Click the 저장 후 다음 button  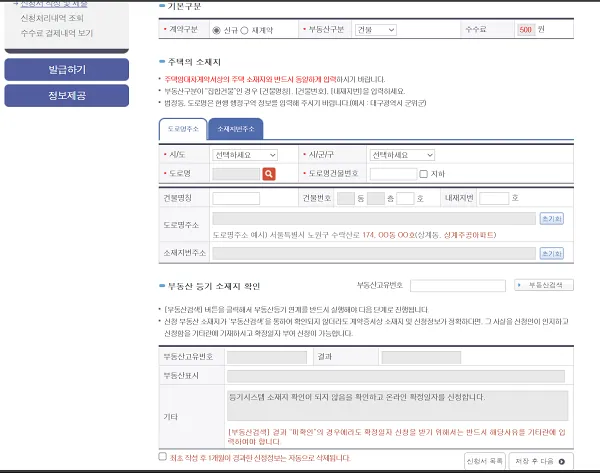(x=541, y=461)
